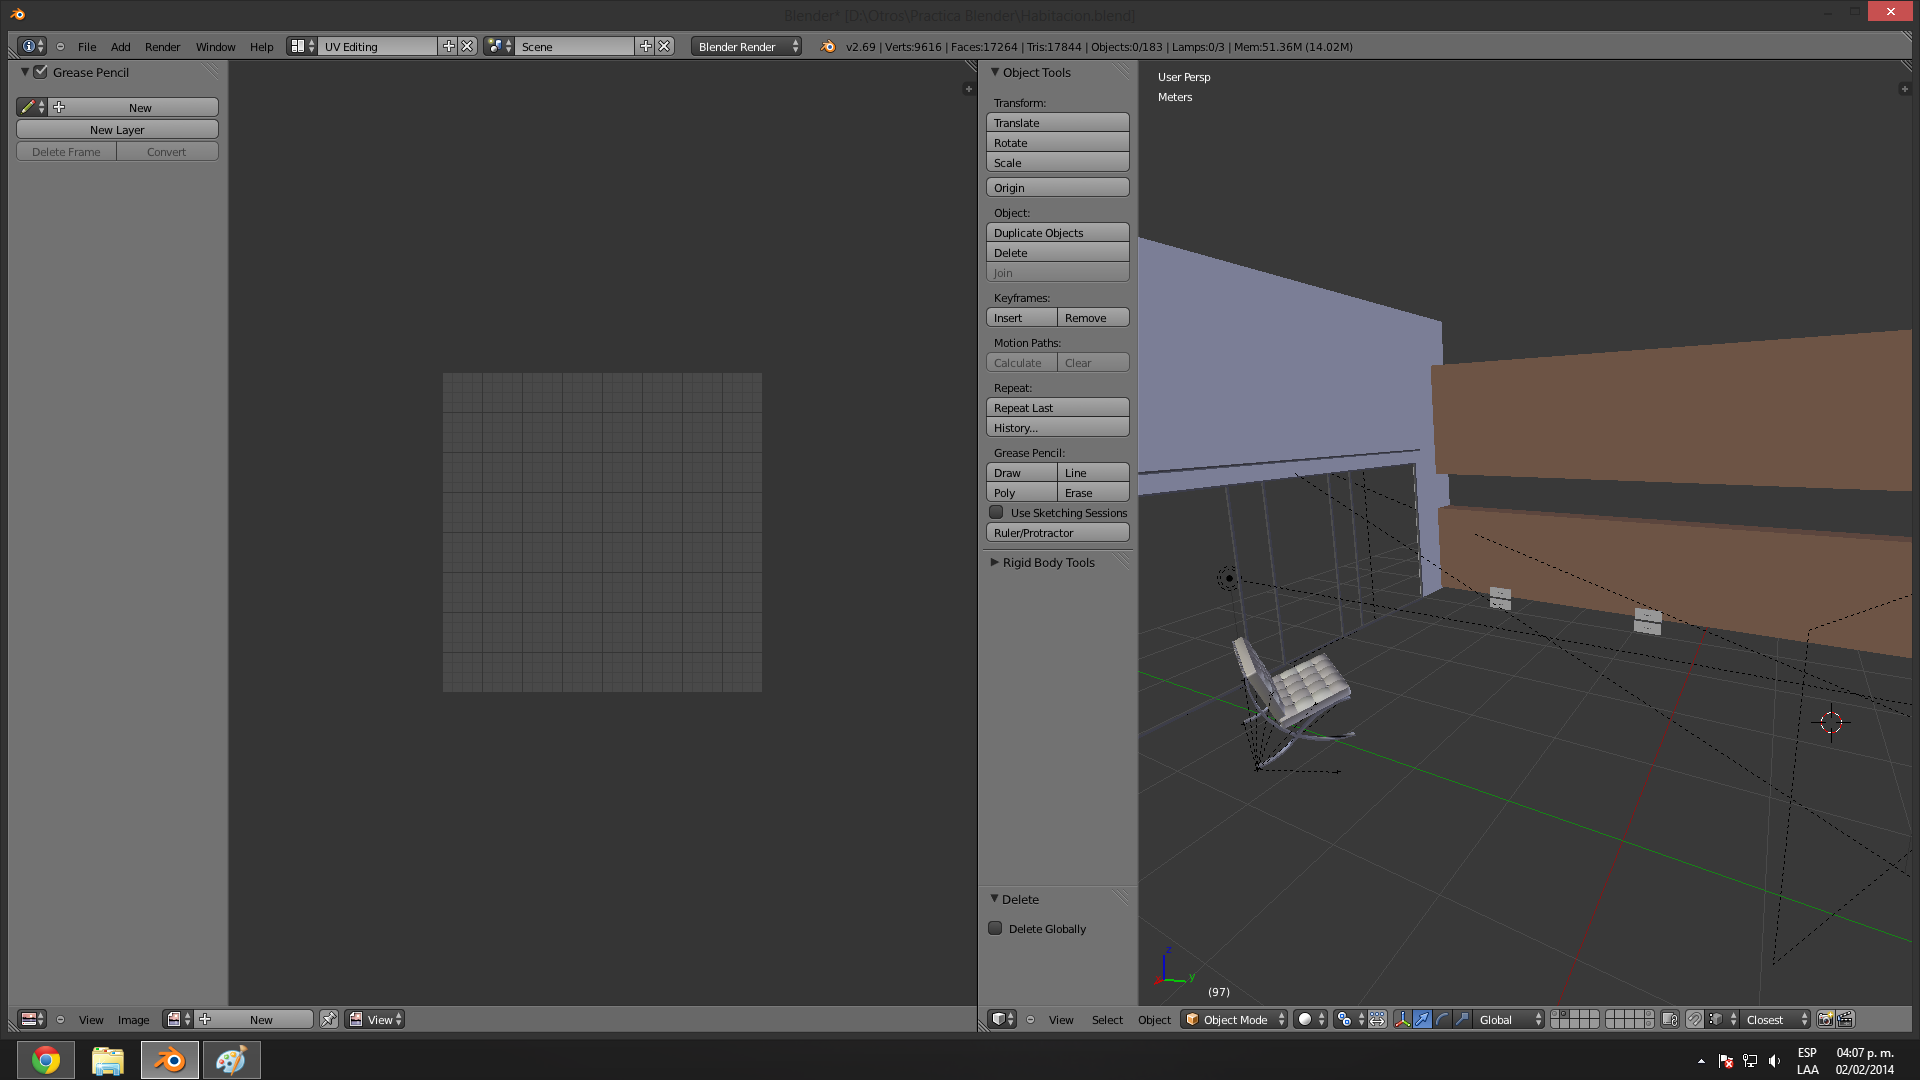Open the Object Mode dropdown

click(1234, 1019)
